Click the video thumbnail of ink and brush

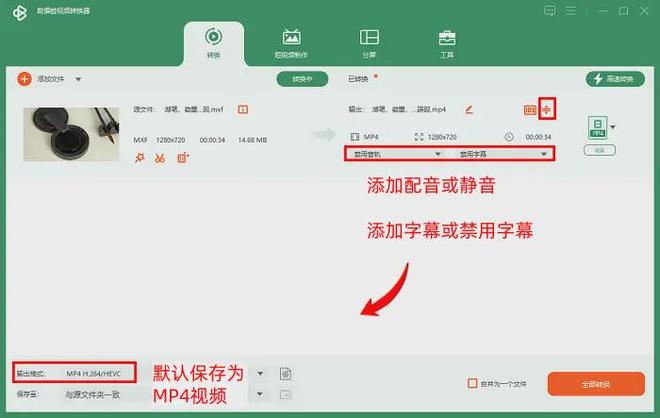[x=71, y=134]
